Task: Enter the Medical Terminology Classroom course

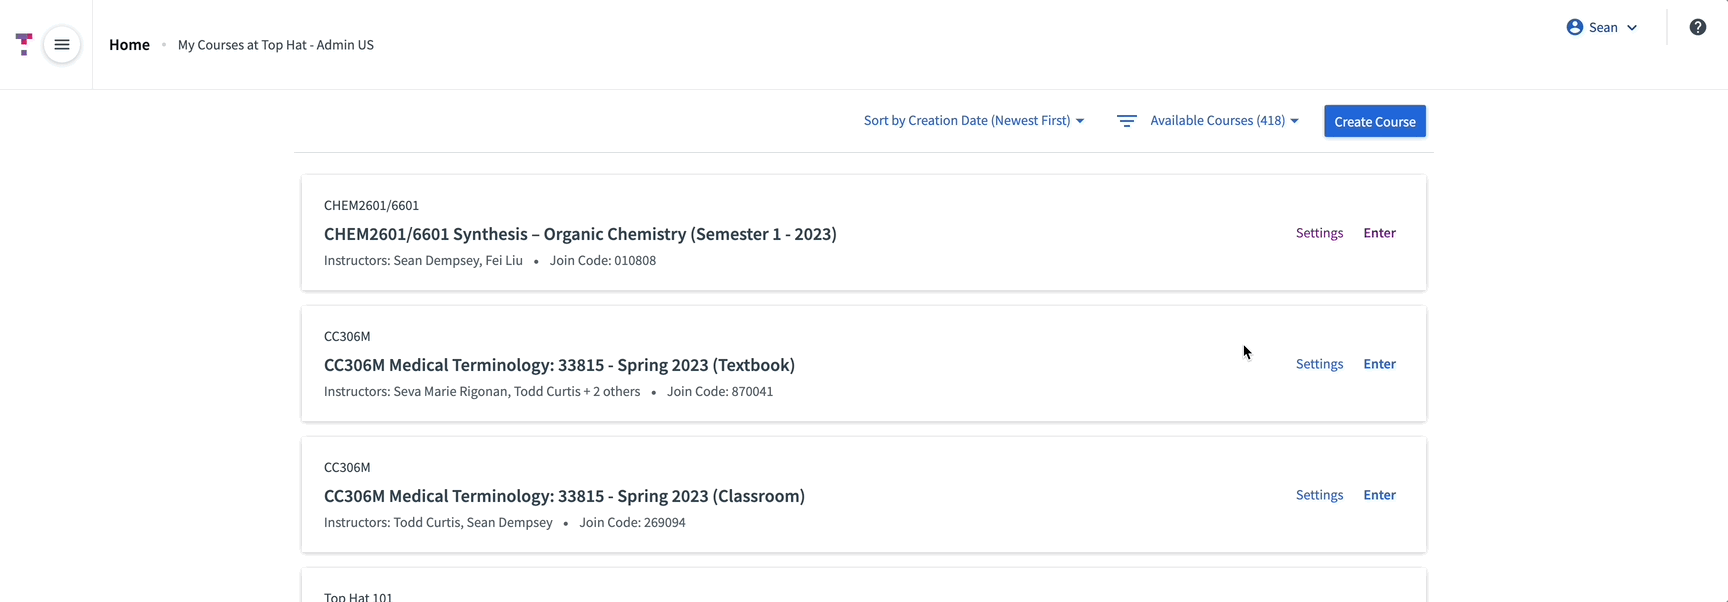Action: (1379, 494)
